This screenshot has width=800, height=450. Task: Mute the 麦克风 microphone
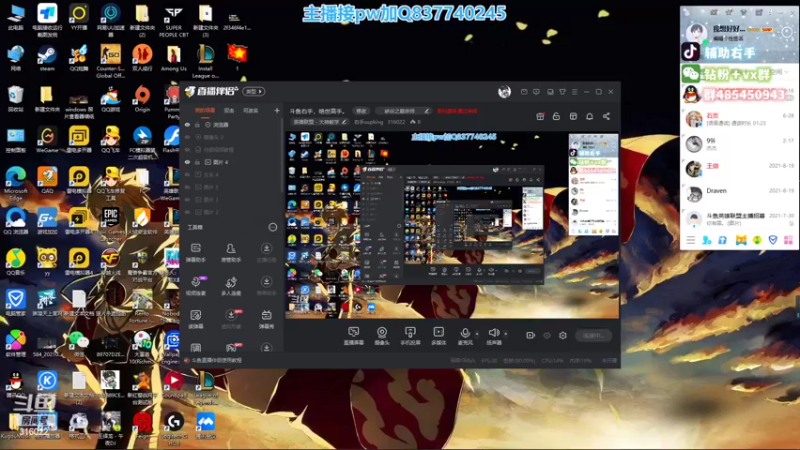(465, 336)
